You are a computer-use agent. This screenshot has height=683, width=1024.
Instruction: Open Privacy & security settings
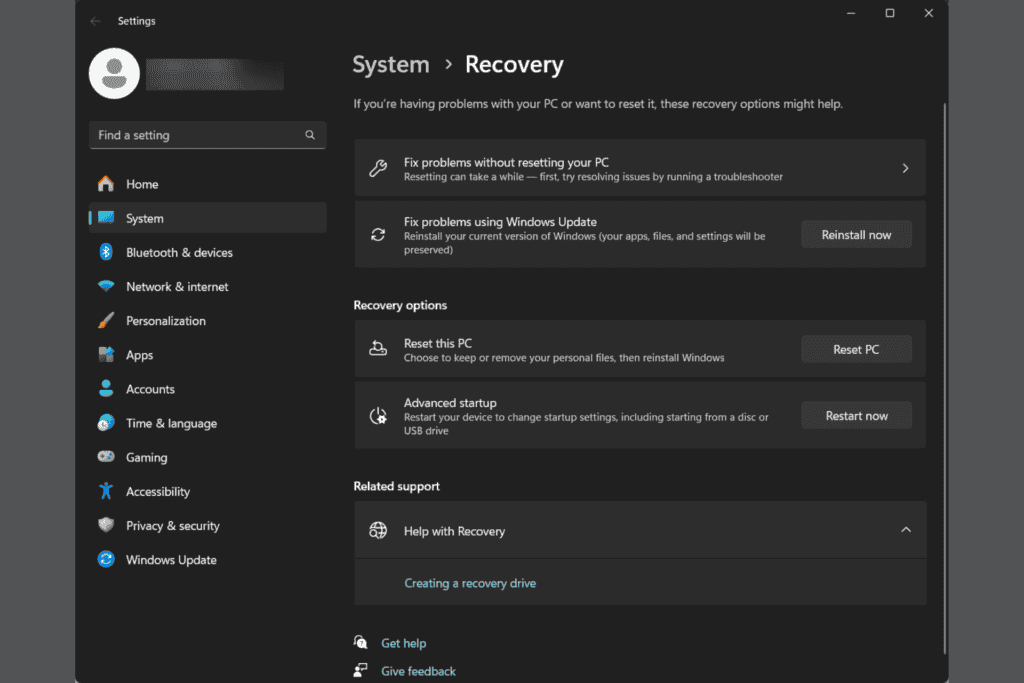pos(208,525)
